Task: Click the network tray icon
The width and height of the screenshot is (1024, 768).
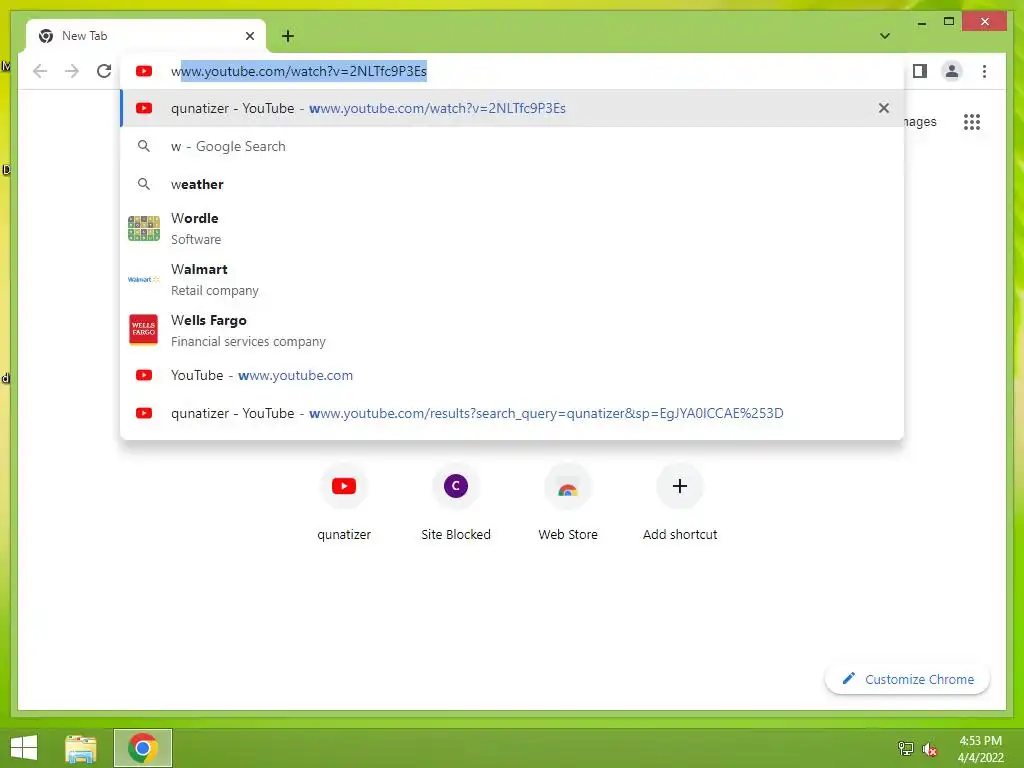Action: coord(906,749)
